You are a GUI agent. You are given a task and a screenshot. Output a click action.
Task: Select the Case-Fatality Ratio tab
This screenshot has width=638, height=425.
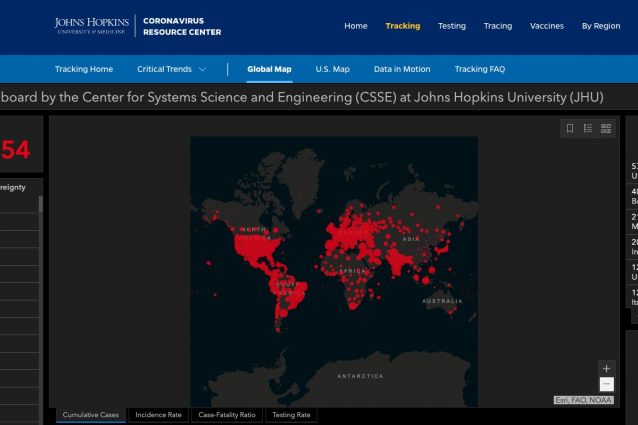click(x=227, y=415)
